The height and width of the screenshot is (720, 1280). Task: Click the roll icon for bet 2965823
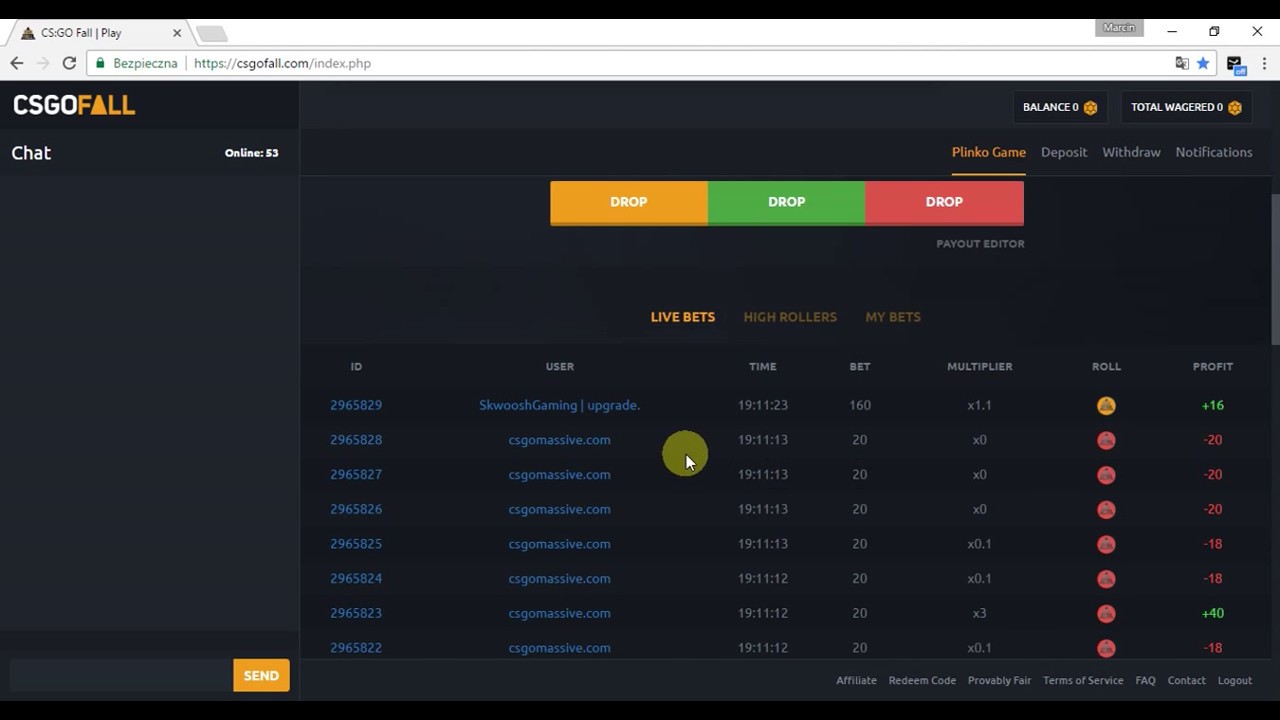pos(1106,614)
